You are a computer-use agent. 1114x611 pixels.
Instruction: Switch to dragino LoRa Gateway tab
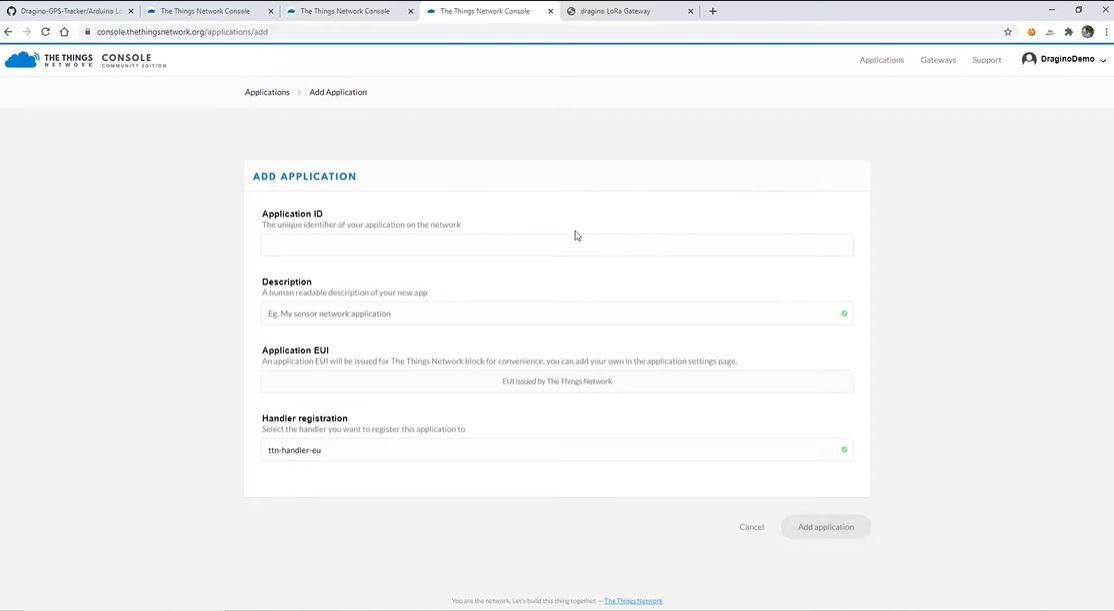629,11
